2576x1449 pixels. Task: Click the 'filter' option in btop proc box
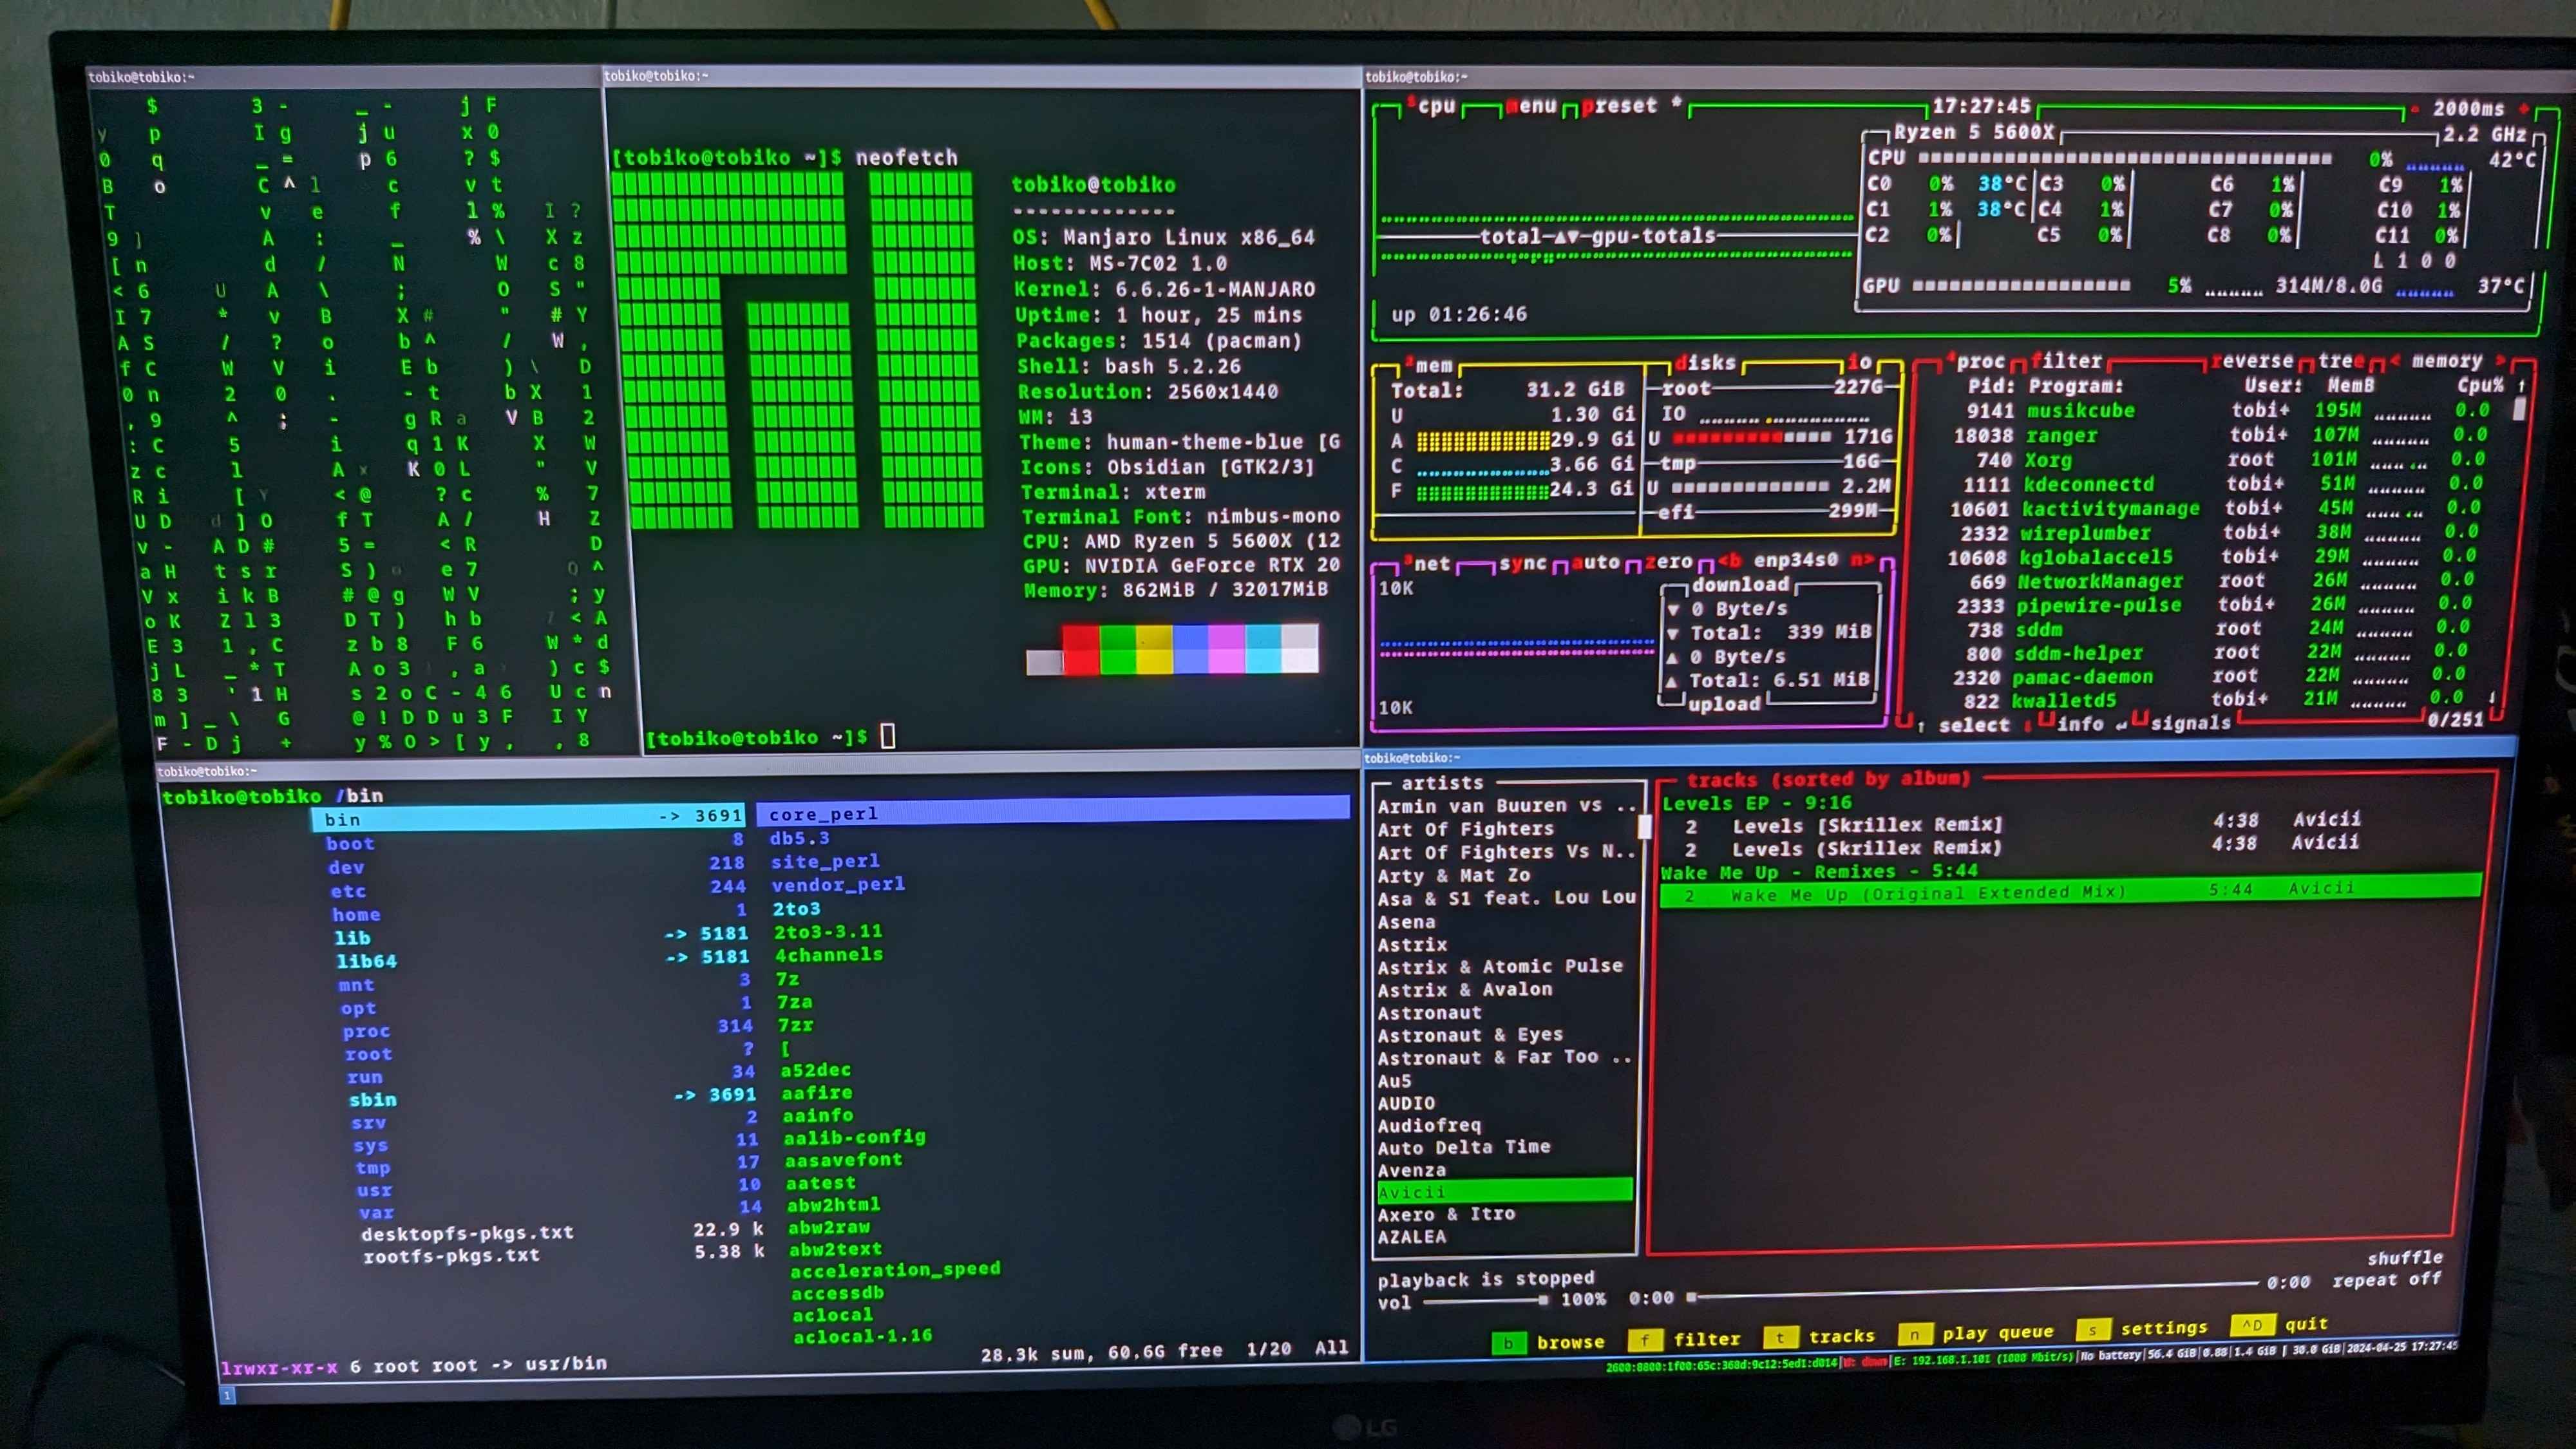[x=2066, y=360]
